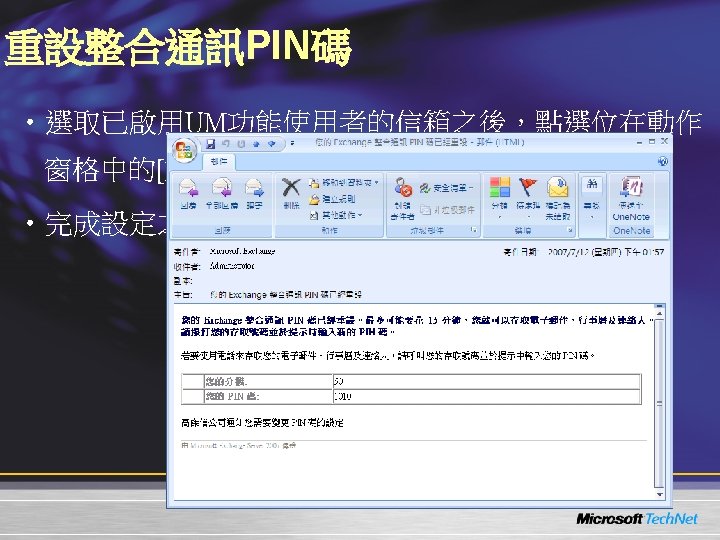
Task: Open the round Office button menu
Action: click(x=185, y=151)
